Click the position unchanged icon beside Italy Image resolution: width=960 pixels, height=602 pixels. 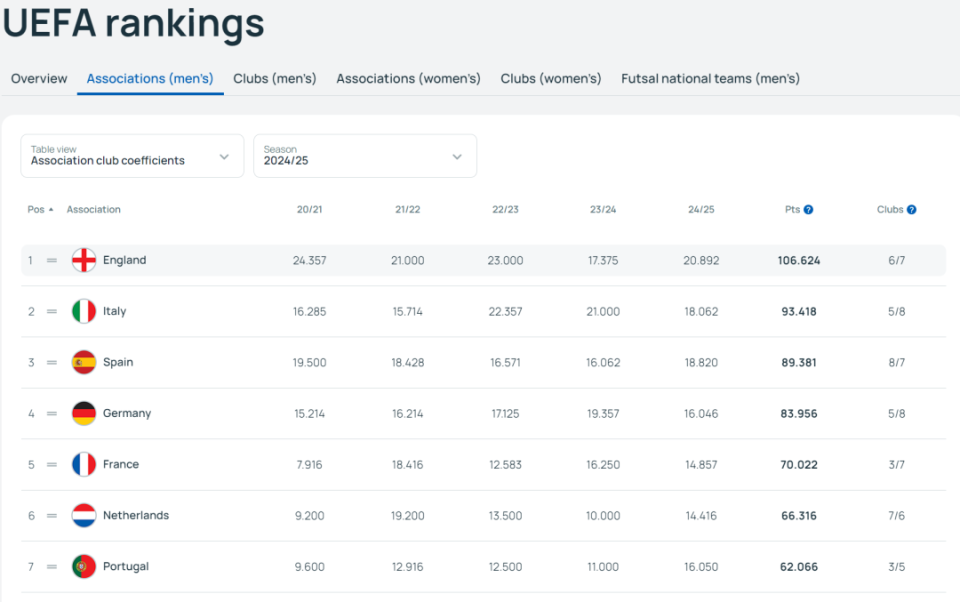pos(52,311)
